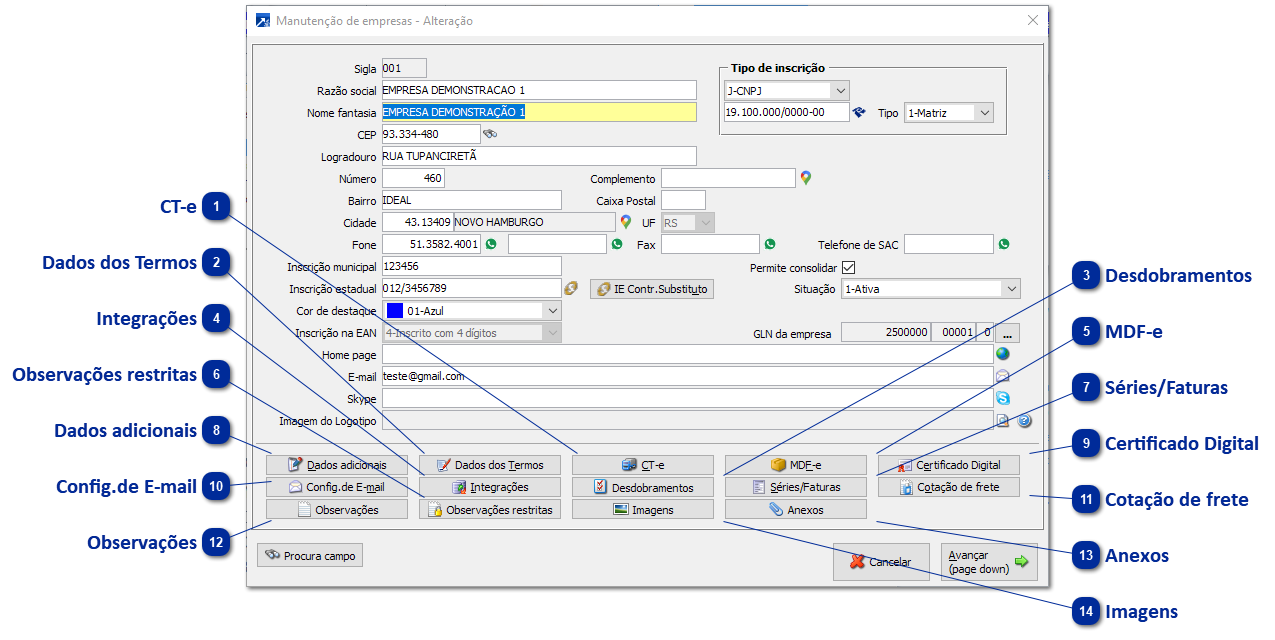Screen dimensions: 1275x640
Task: Open the Dados adicionais section
Action: pos(337,465)
